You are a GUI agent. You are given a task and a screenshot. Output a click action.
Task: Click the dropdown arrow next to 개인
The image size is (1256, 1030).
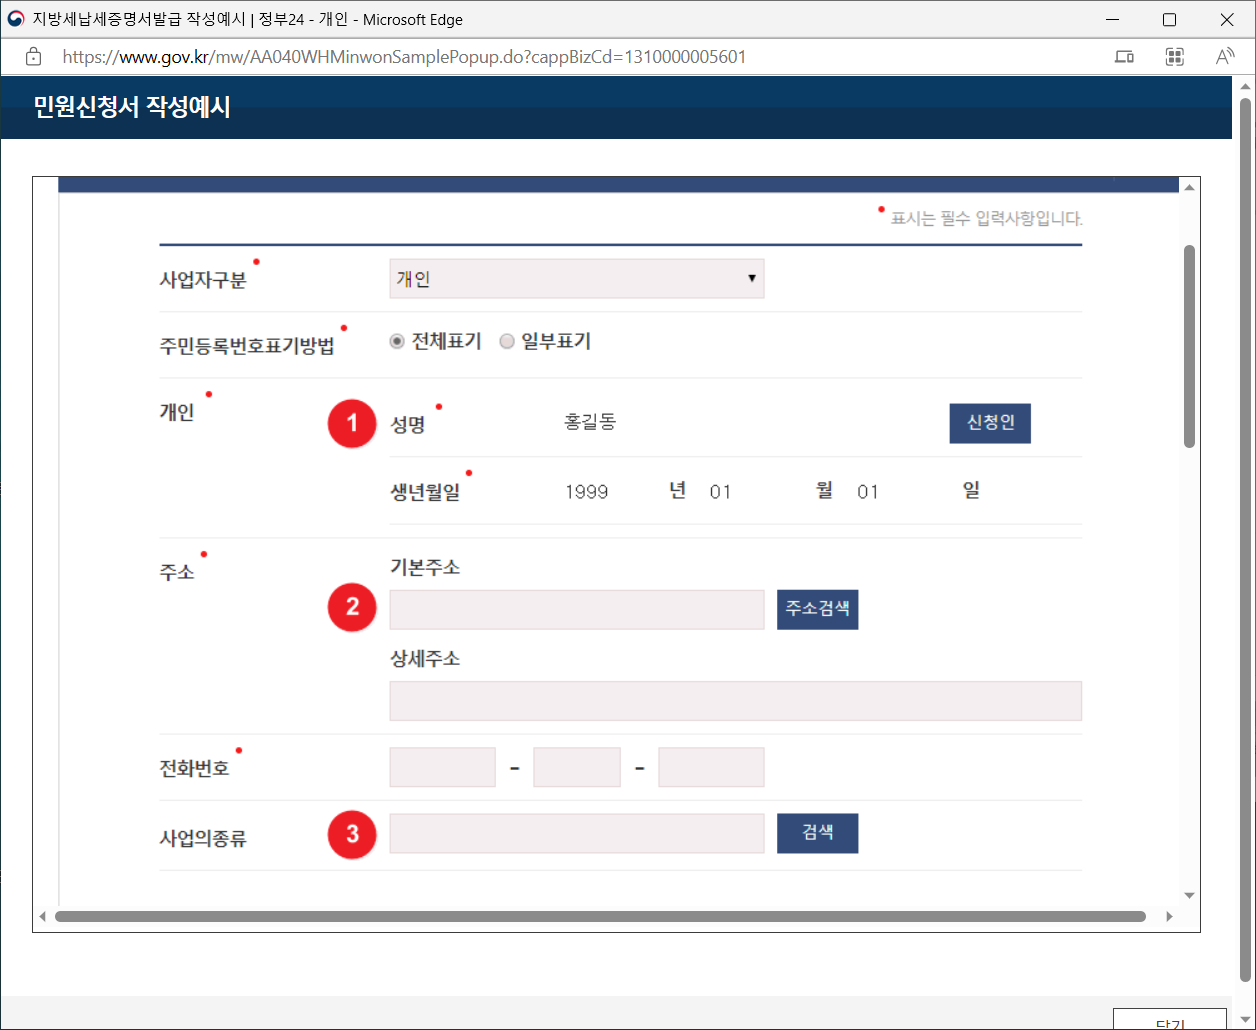(752, 278)
